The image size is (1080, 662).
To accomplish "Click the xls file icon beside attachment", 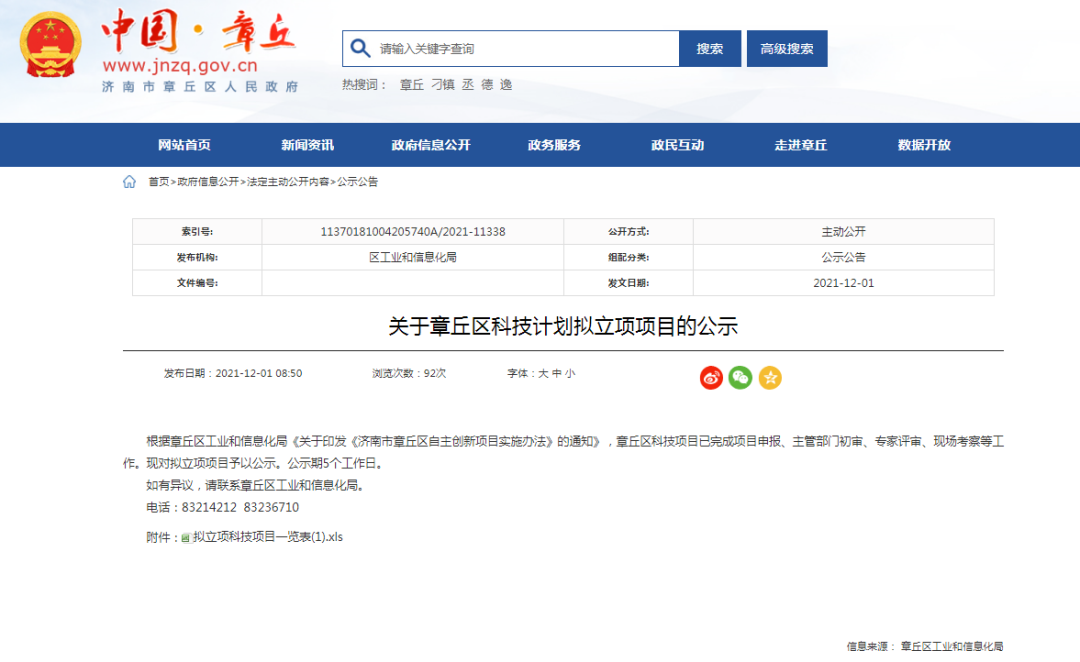I will (x=185, y=537).
